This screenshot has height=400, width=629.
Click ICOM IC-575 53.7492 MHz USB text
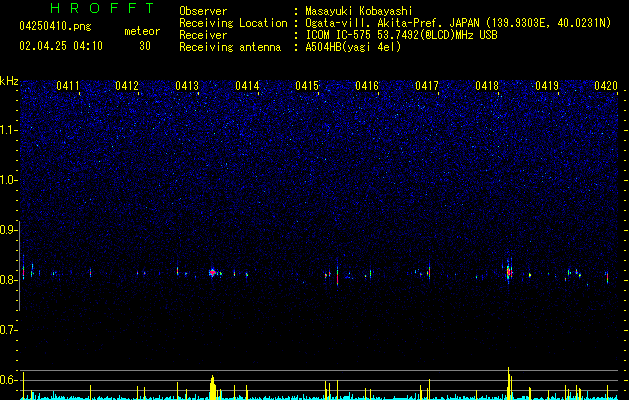(401, 35)
